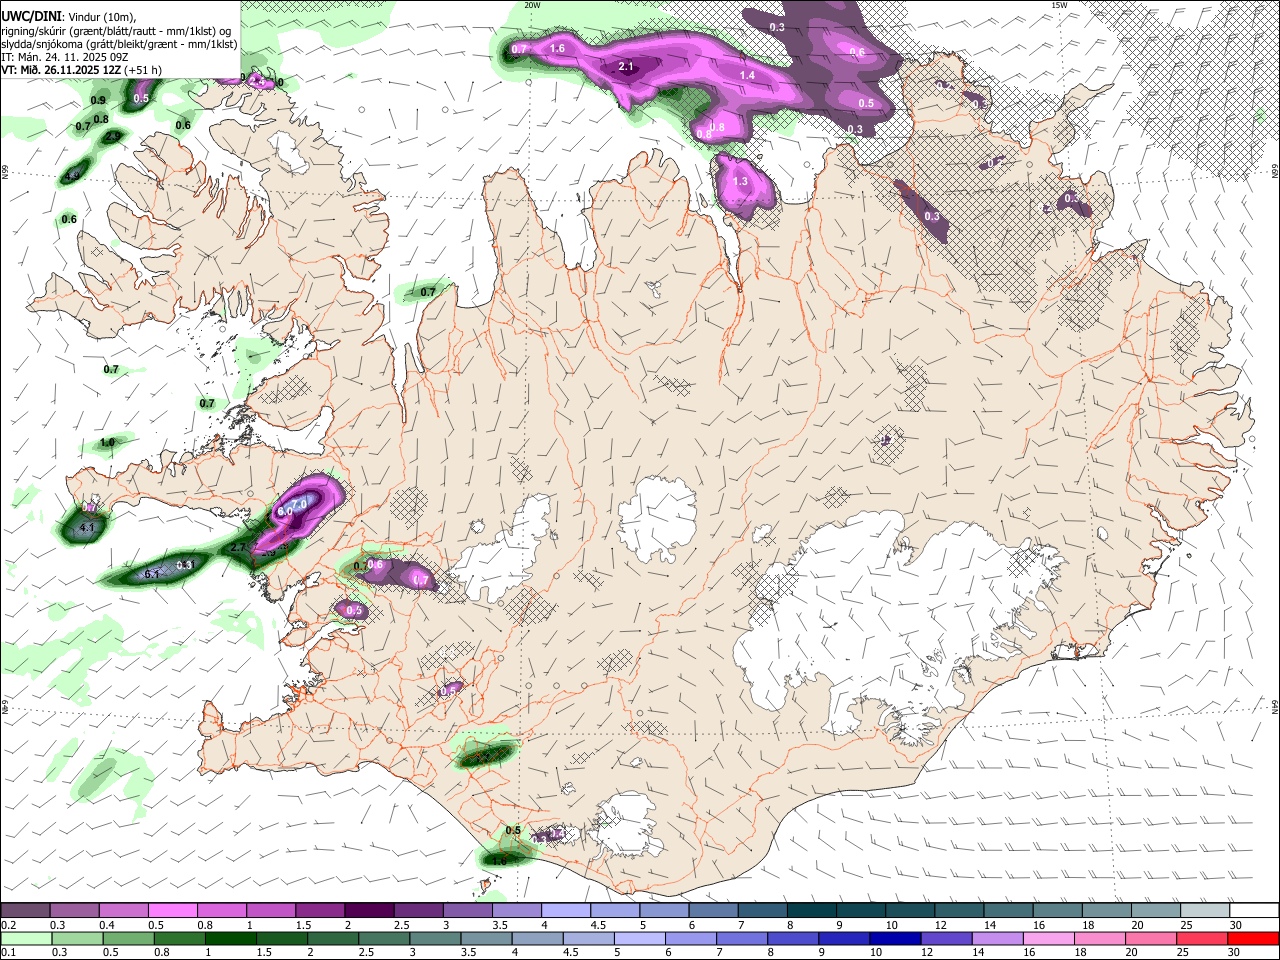Select the darkest green rain swatch between 1 and 1.5
Screen dimensions: 1280x960
230,938
